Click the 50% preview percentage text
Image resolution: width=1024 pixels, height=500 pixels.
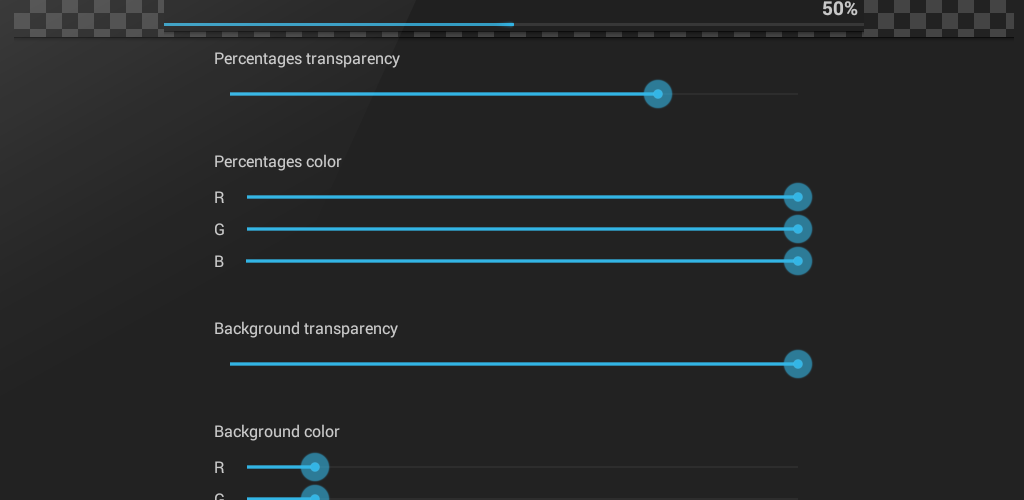(x=839, y=9)
